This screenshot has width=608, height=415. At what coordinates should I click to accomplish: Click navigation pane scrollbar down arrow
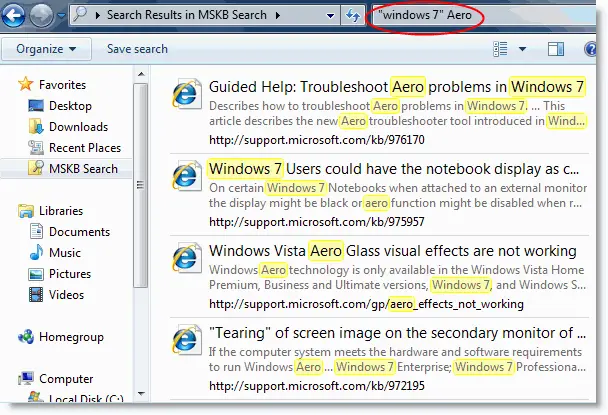pyautogui.click(x=142, y=394)
